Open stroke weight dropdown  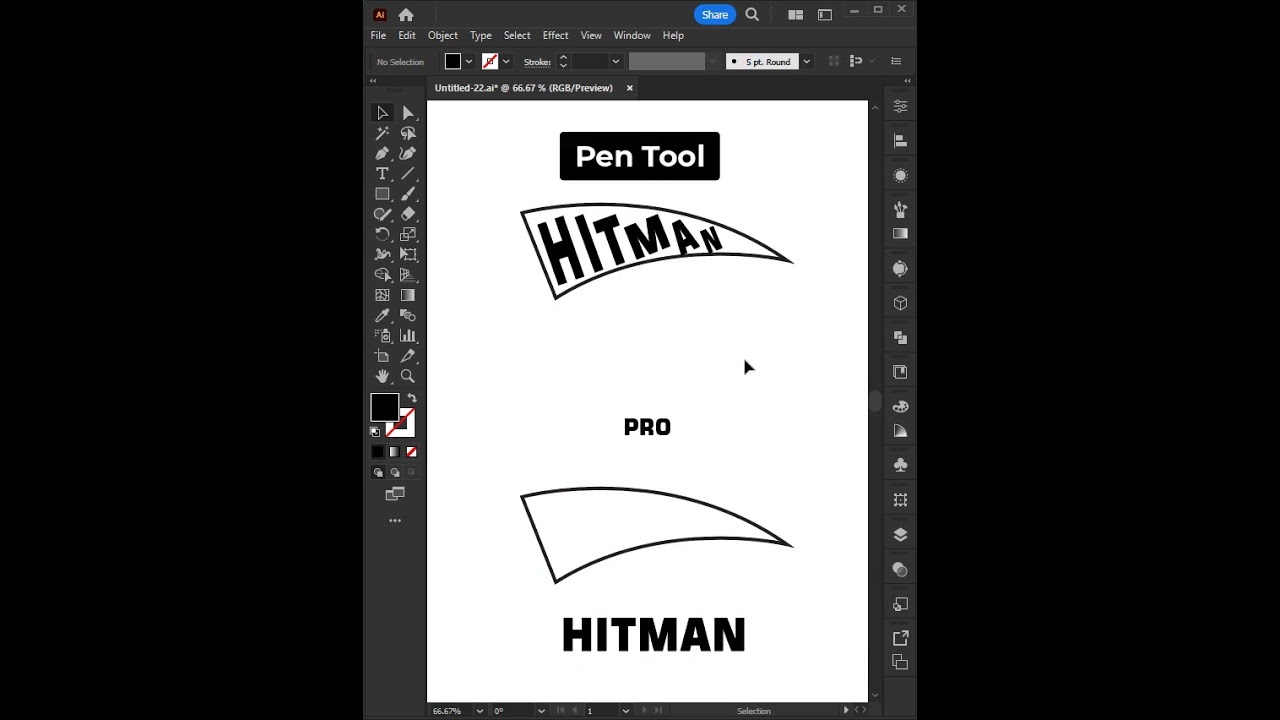click(615, 62)
